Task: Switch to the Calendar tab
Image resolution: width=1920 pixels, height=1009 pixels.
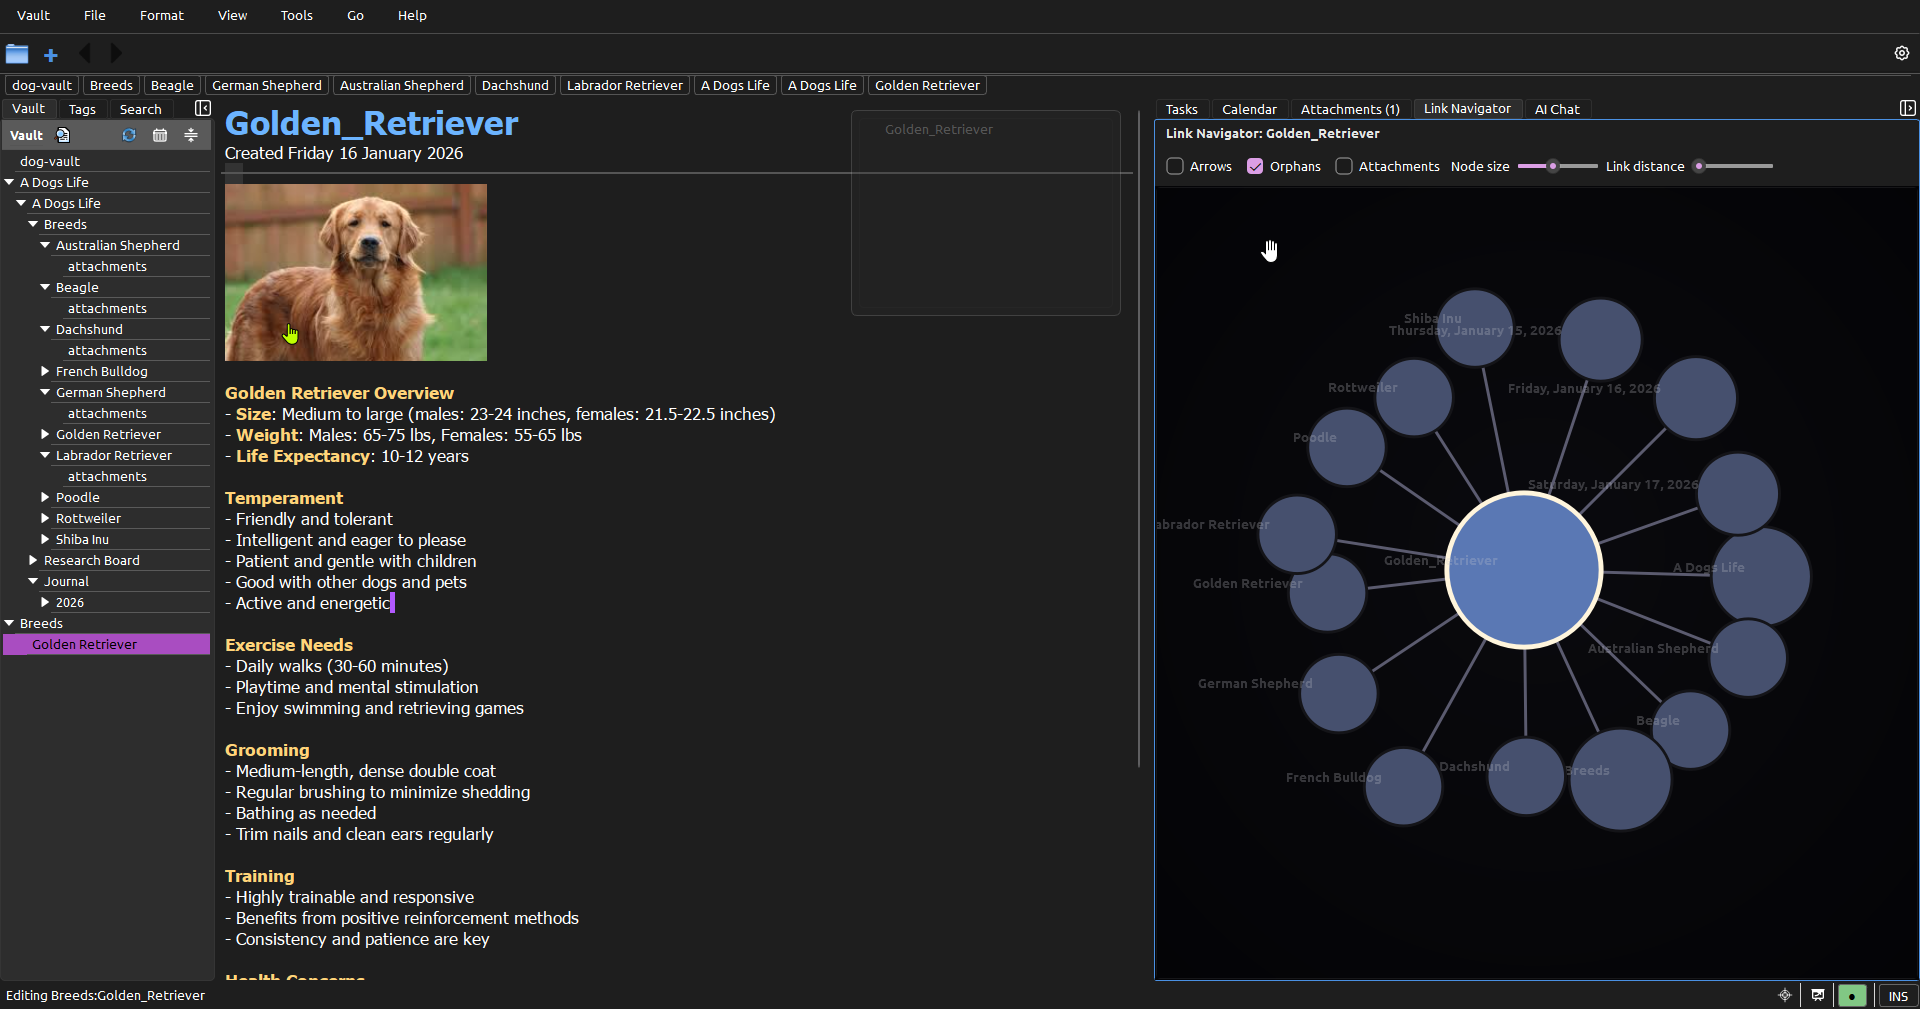Action: click(1249, 109)
